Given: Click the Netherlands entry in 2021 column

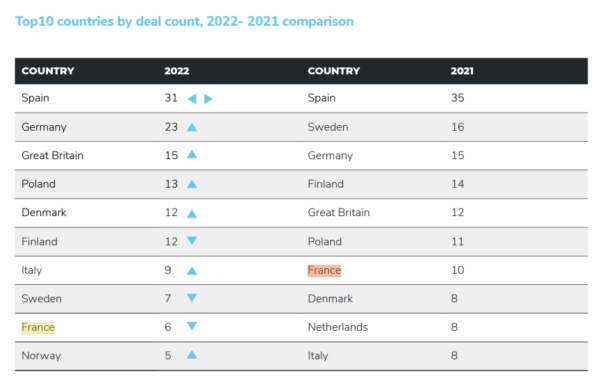Looking at the screenshot, I should coord(338,327).
